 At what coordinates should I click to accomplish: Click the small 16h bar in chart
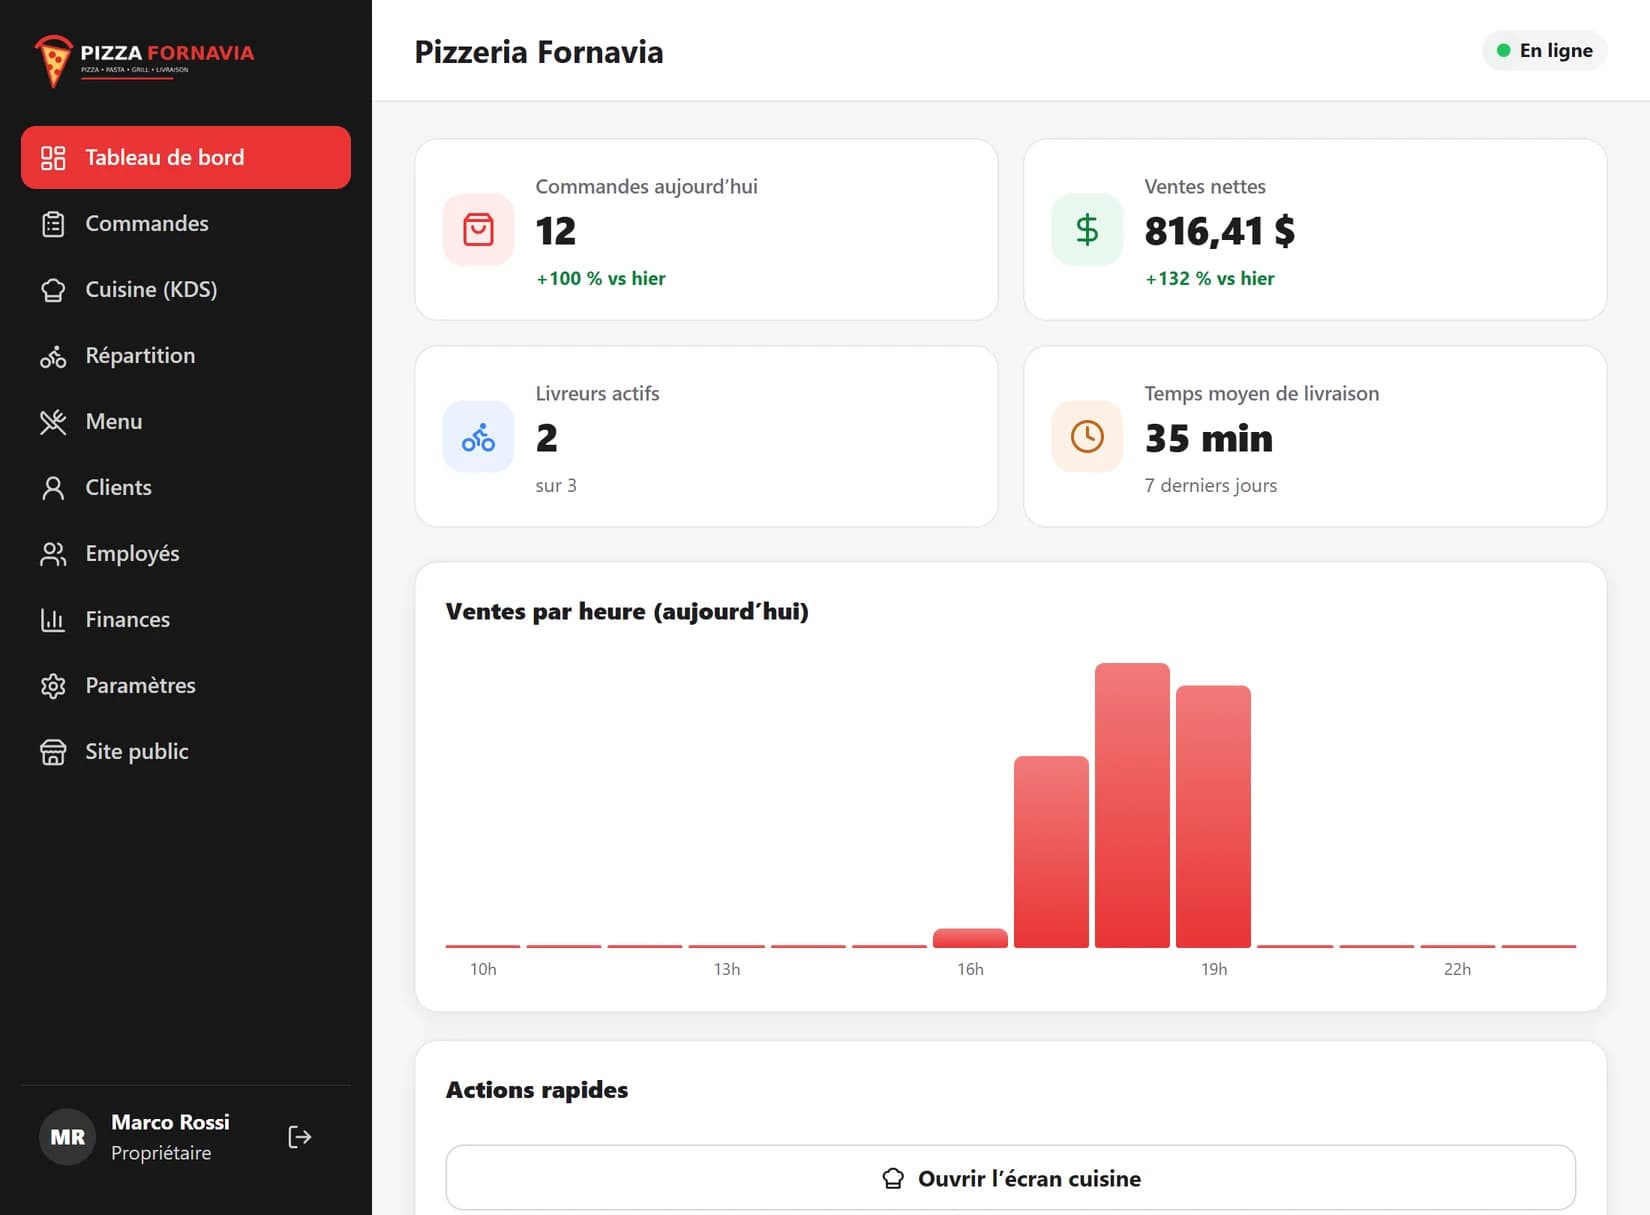click(970, 938)
